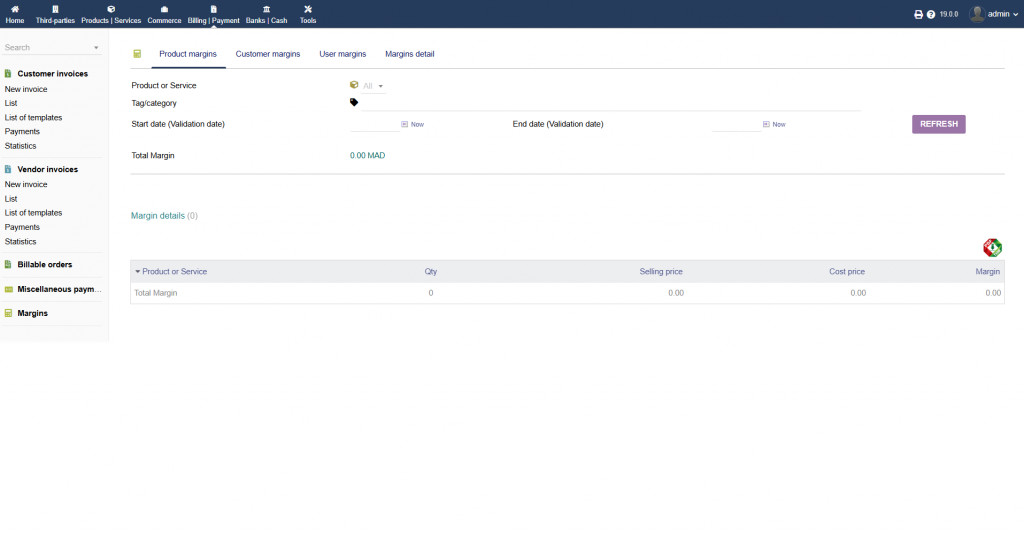Switch to the Customer margins tab
The height and width of the screenshot is (533, 1024).
pos(267,54)
